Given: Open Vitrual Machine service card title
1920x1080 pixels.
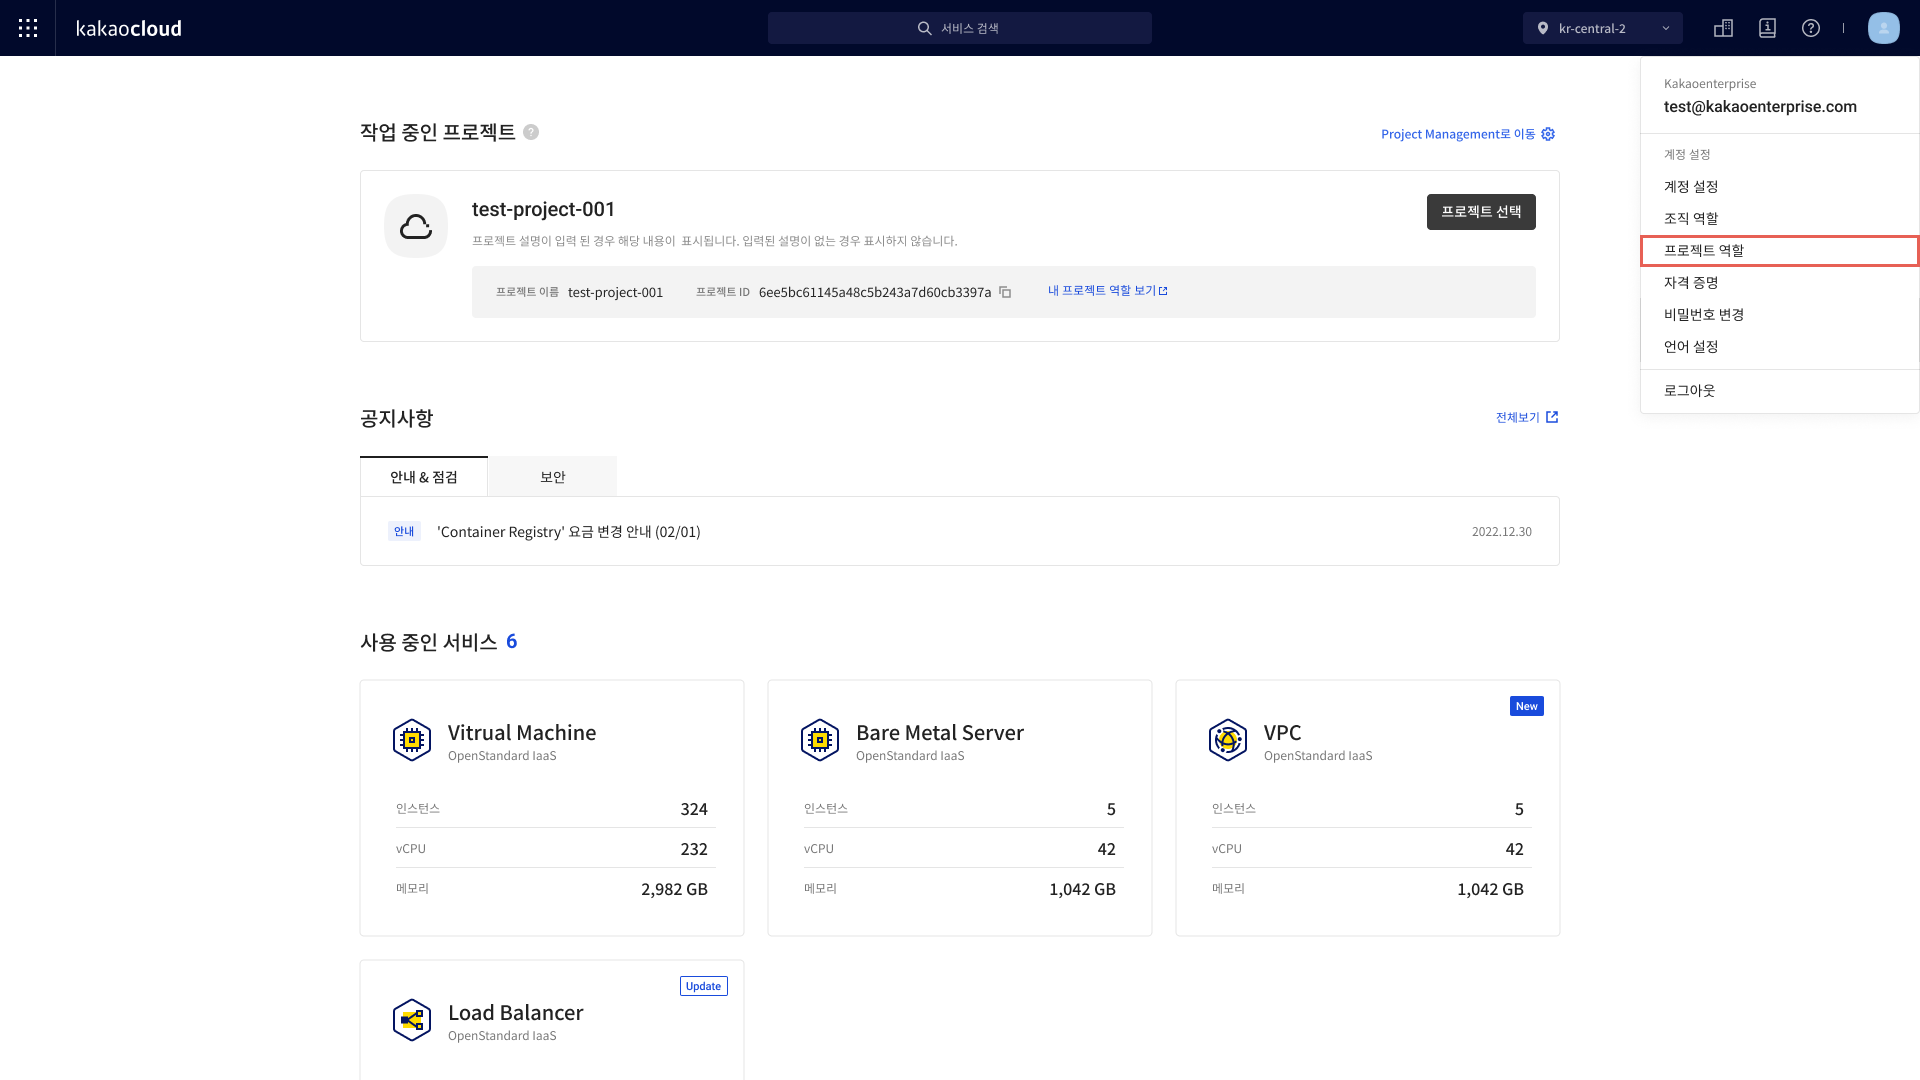Looking at the screenshot, I should pyautogui.click(x=522, y=733).
